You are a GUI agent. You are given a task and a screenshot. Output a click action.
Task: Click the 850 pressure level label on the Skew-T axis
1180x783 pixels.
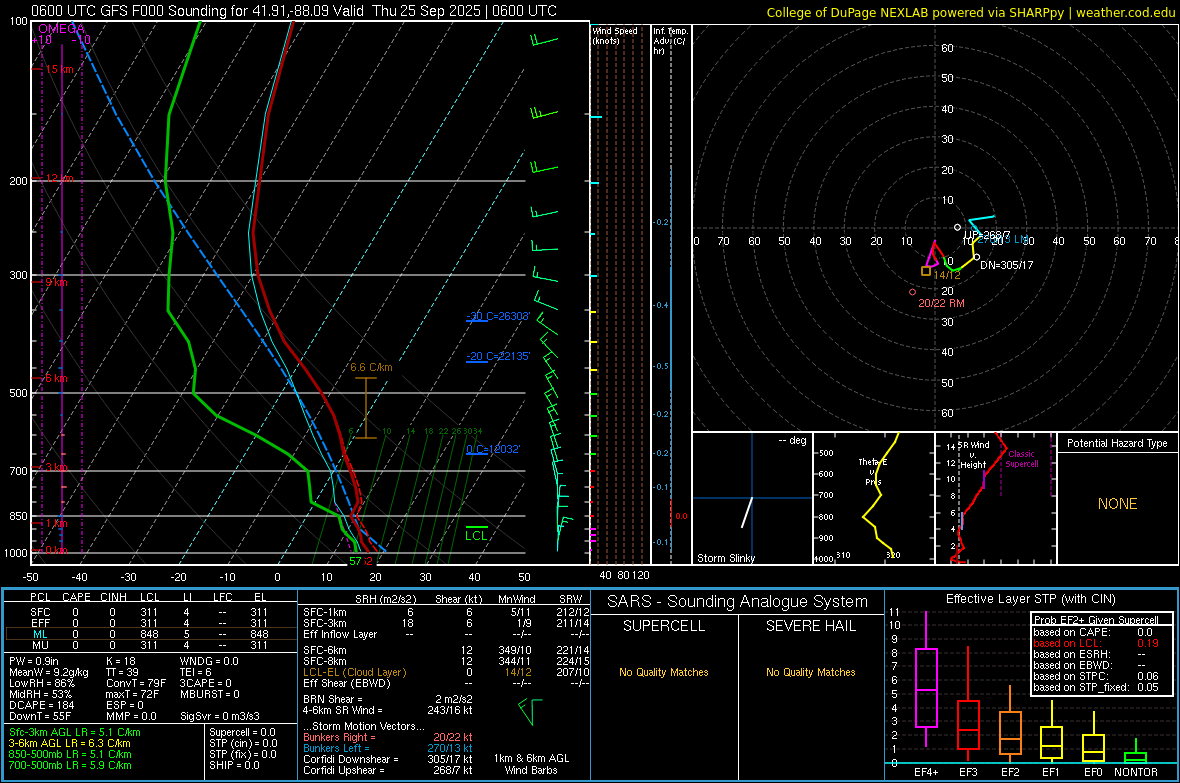(18, 516)
